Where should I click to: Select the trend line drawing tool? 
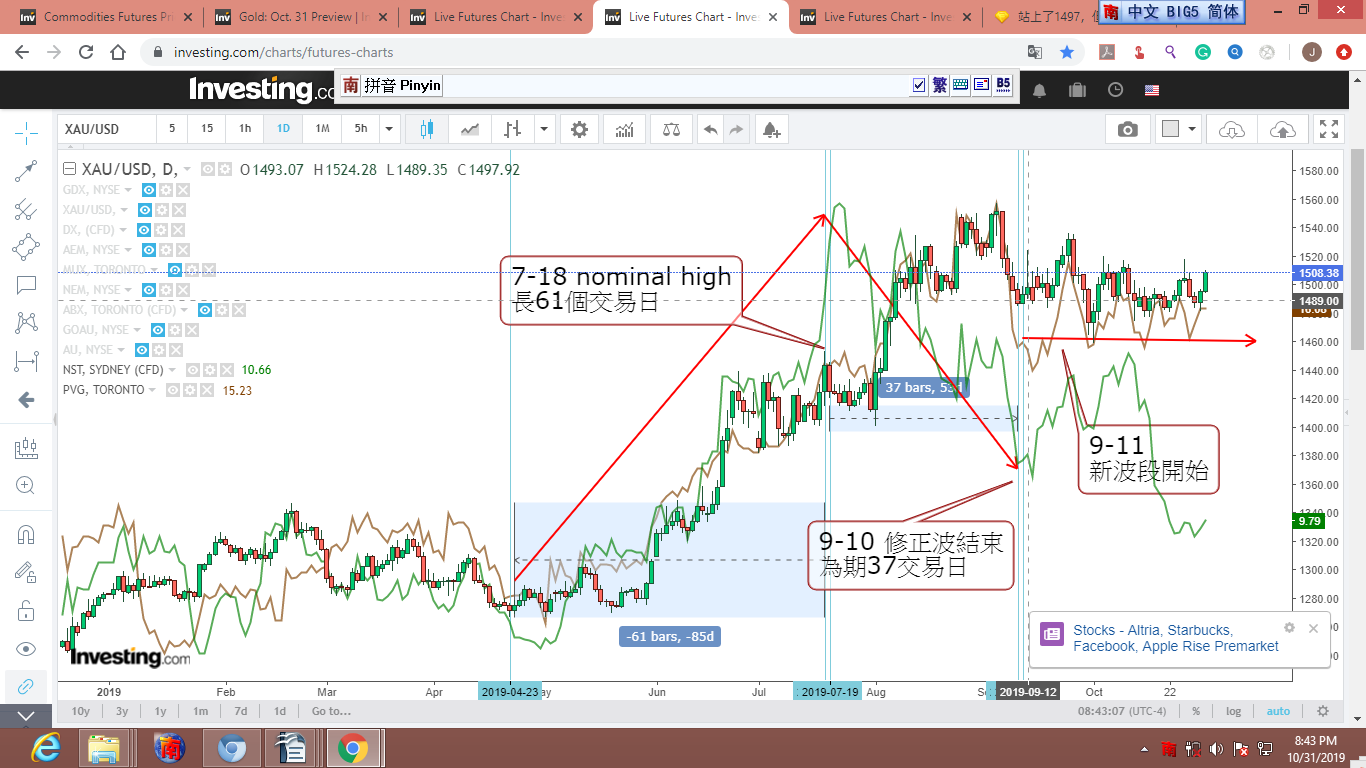click(x=27, y=171)
